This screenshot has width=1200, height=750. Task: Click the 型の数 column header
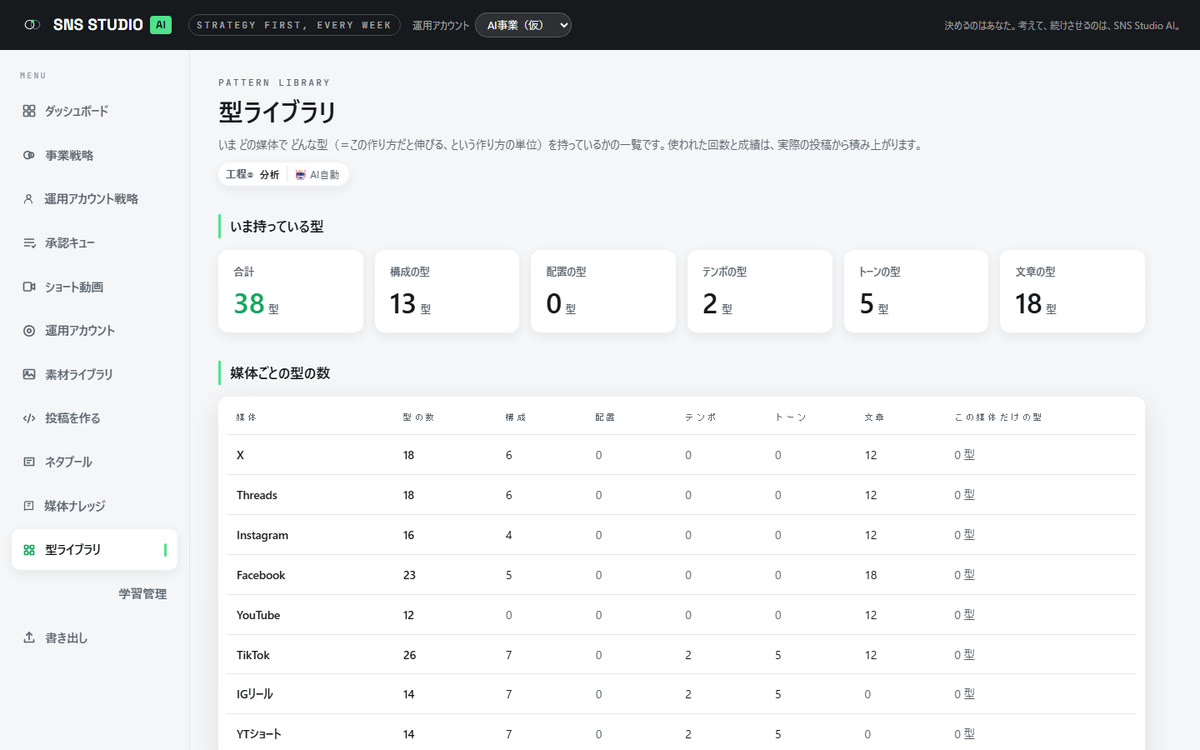point(418,416)
